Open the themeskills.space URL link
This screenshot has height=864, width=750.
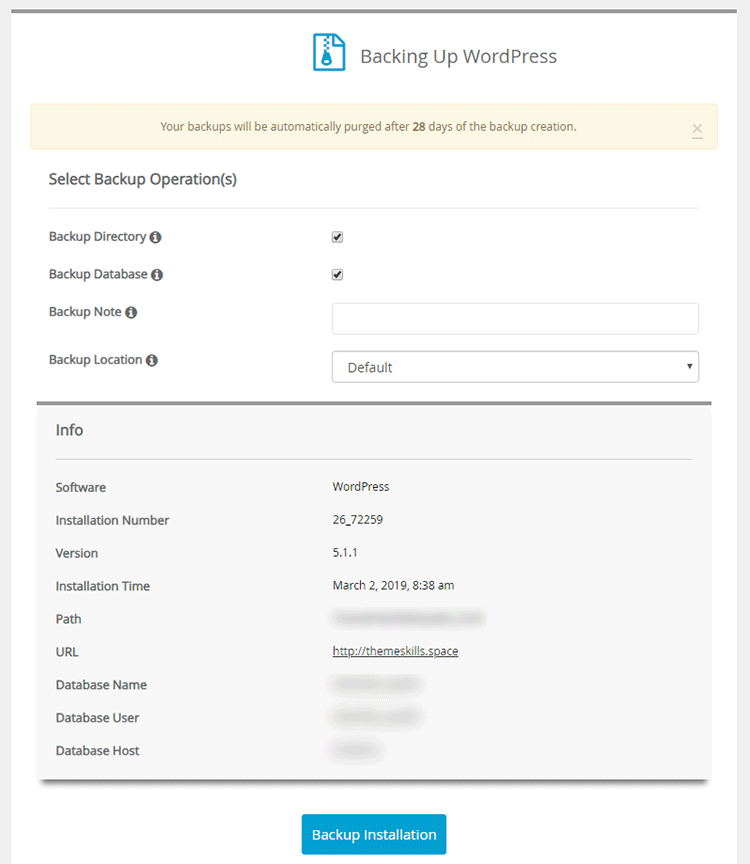coord(395,651)
